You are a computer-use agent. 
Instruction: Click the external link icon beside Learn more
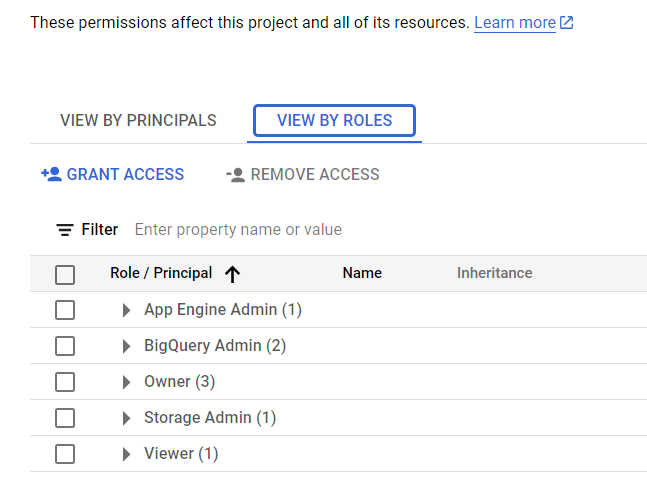pyautogui.click(x=567, y=22)
